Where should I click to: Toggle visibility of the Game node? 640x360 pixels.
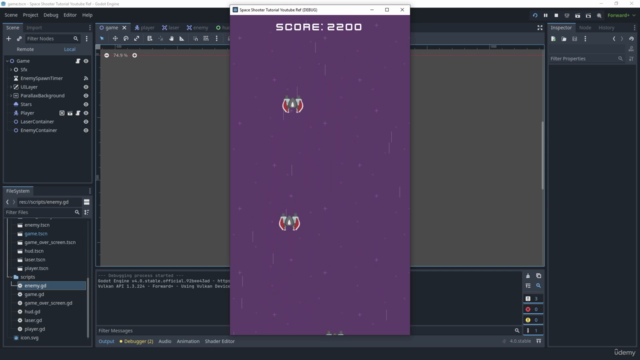click(x=86, y=61)
